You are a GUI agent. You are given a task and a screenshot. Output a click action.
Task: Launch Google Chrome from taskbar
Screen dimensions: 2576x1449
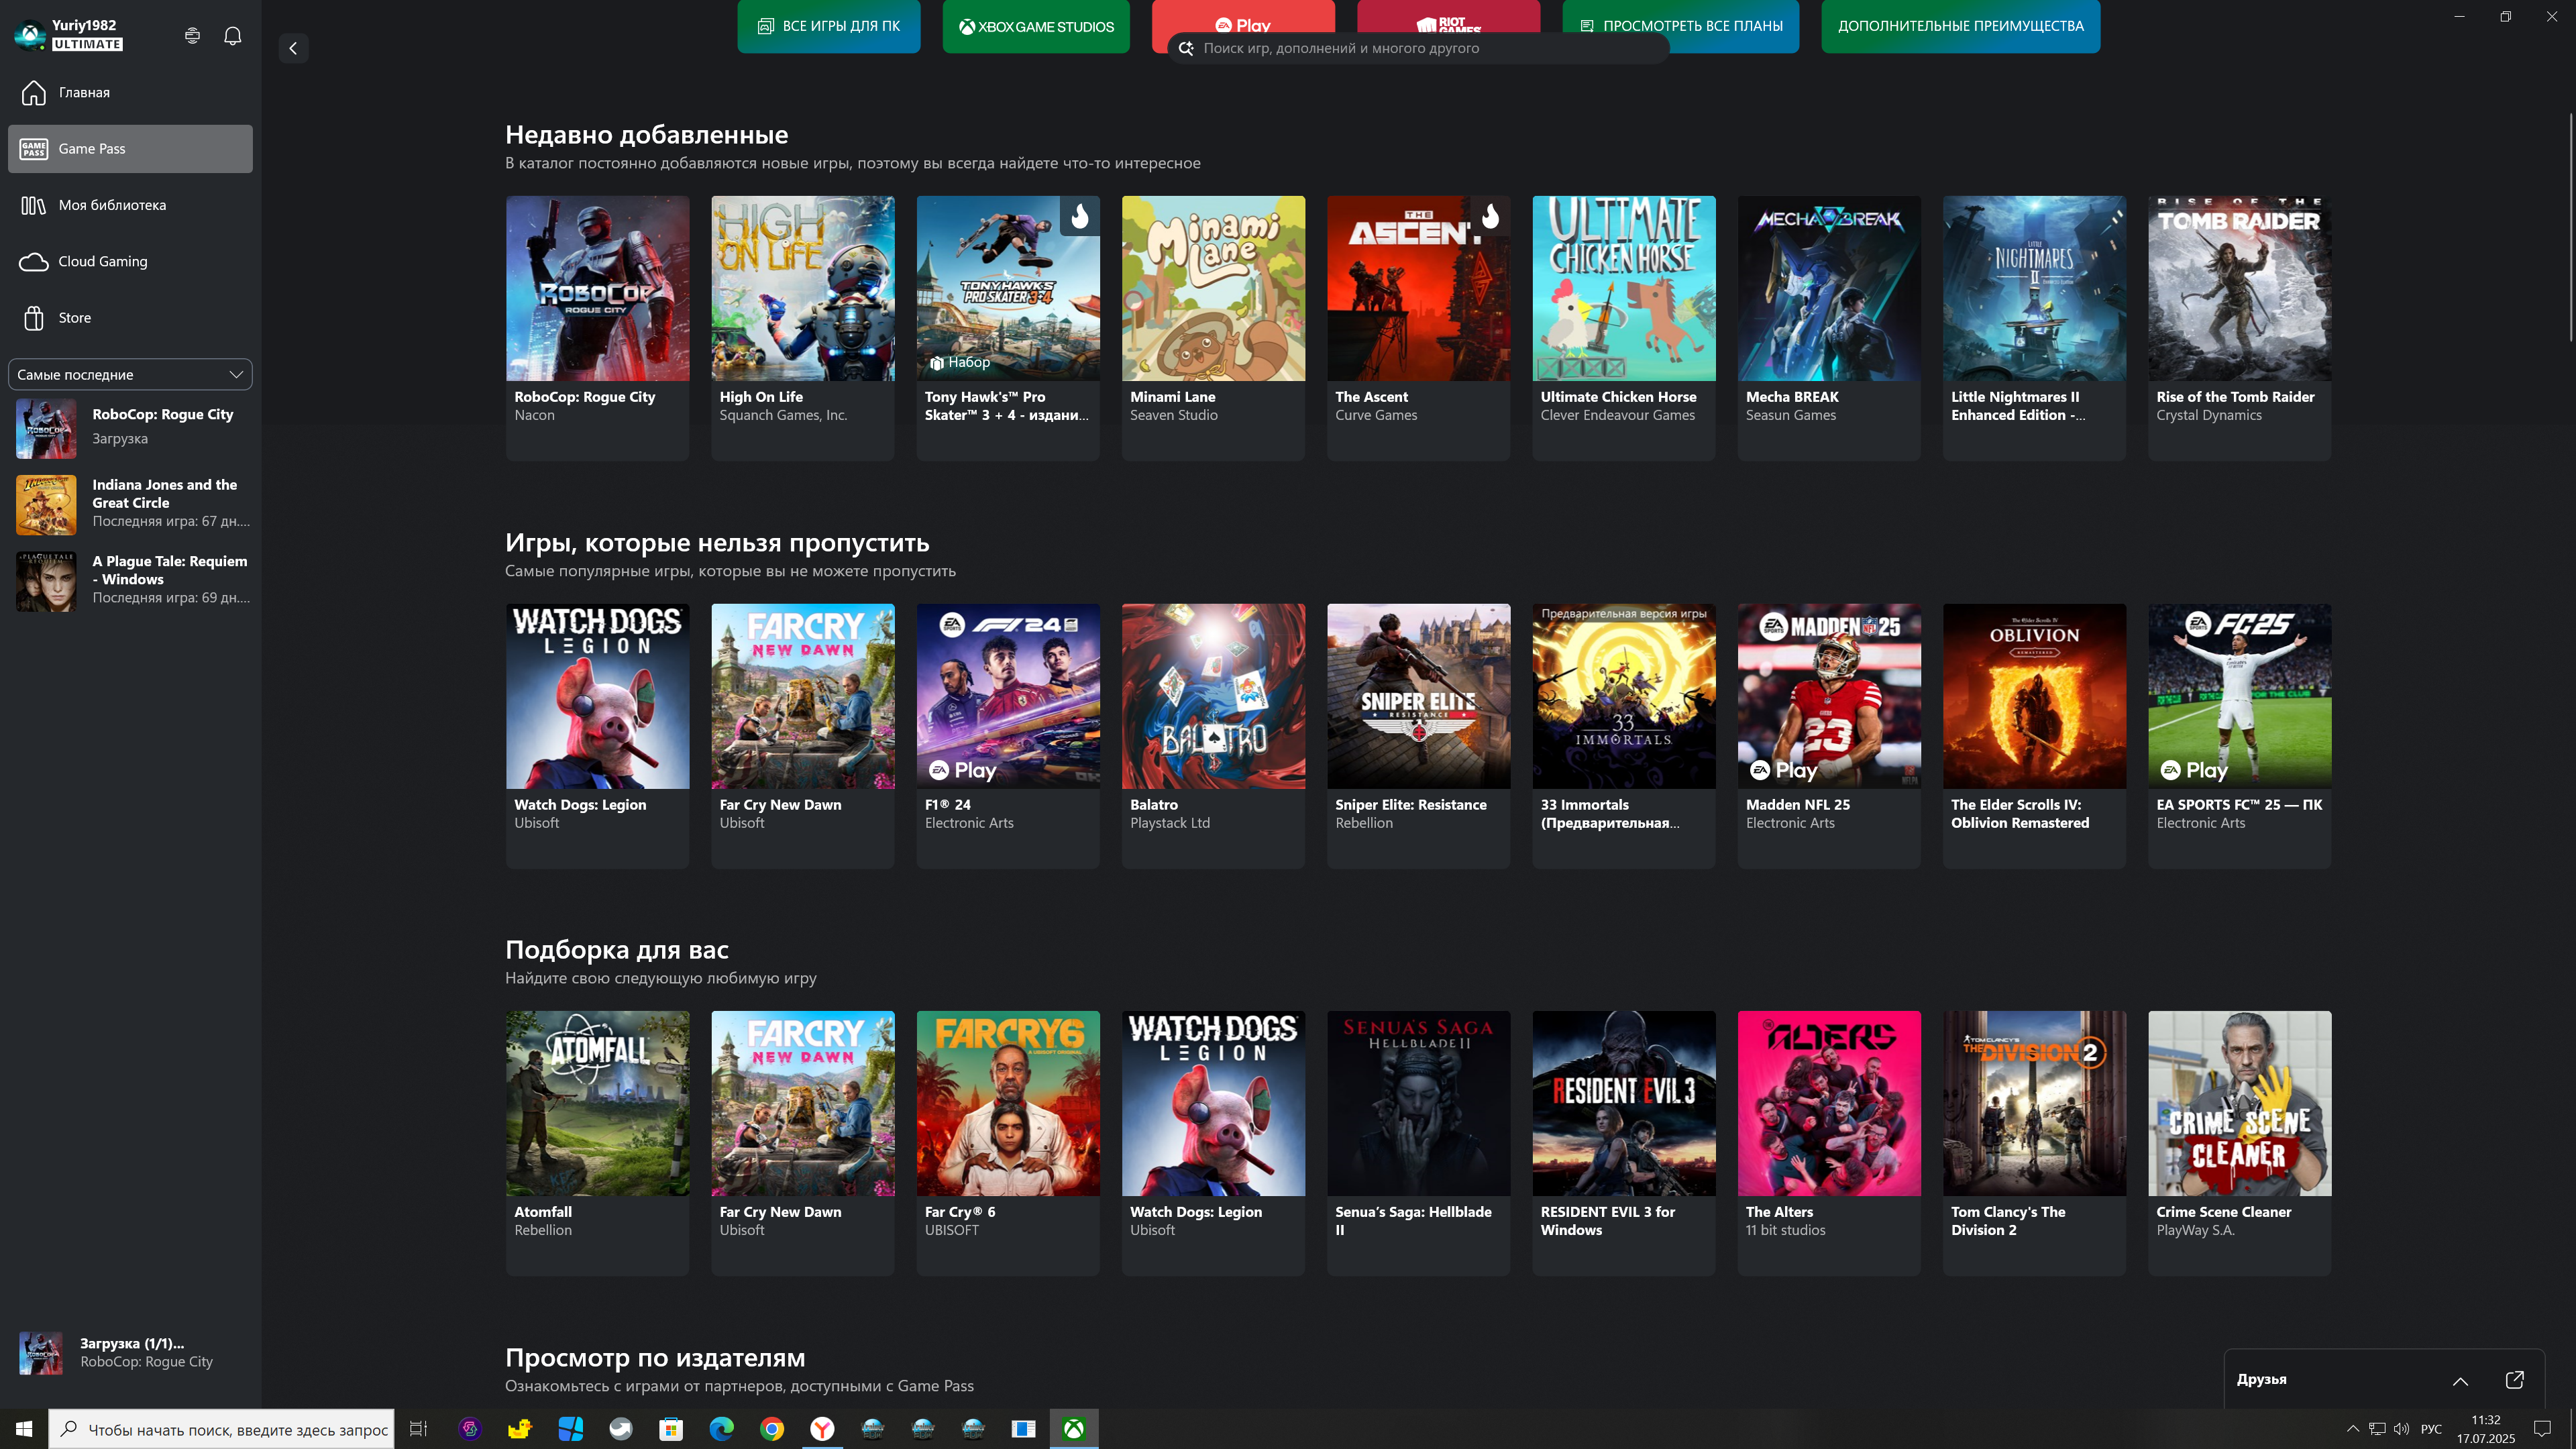click(x=771, y=1429)
